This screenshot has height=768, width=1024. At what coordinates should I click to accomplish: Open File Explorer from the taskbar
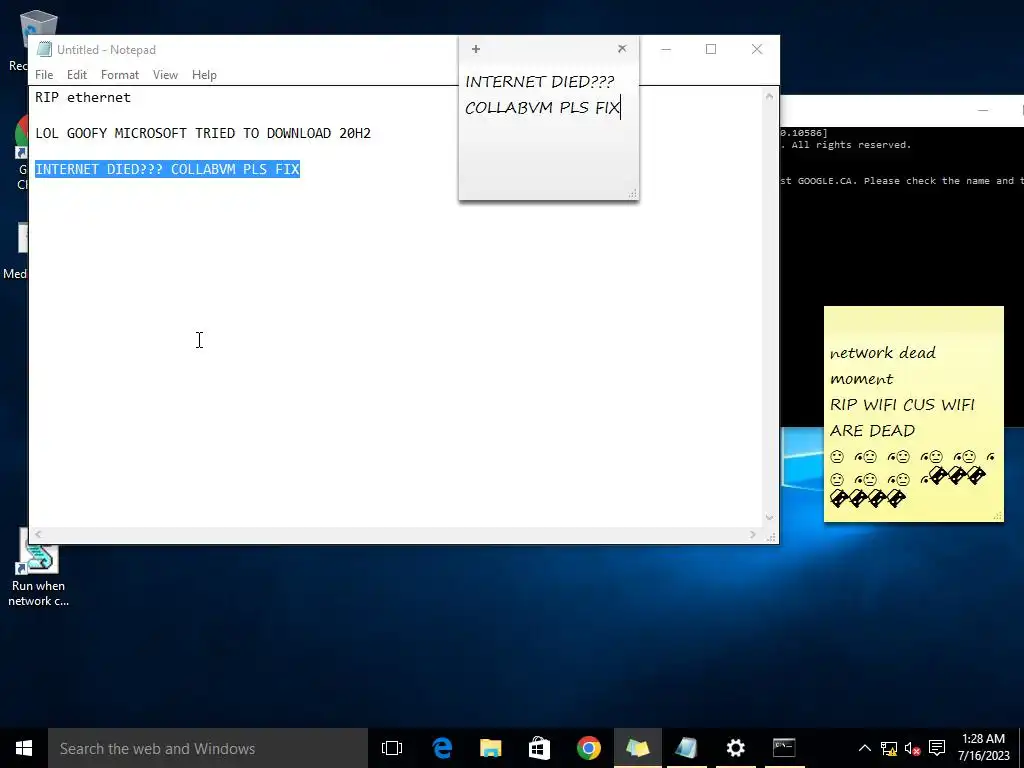490,748
